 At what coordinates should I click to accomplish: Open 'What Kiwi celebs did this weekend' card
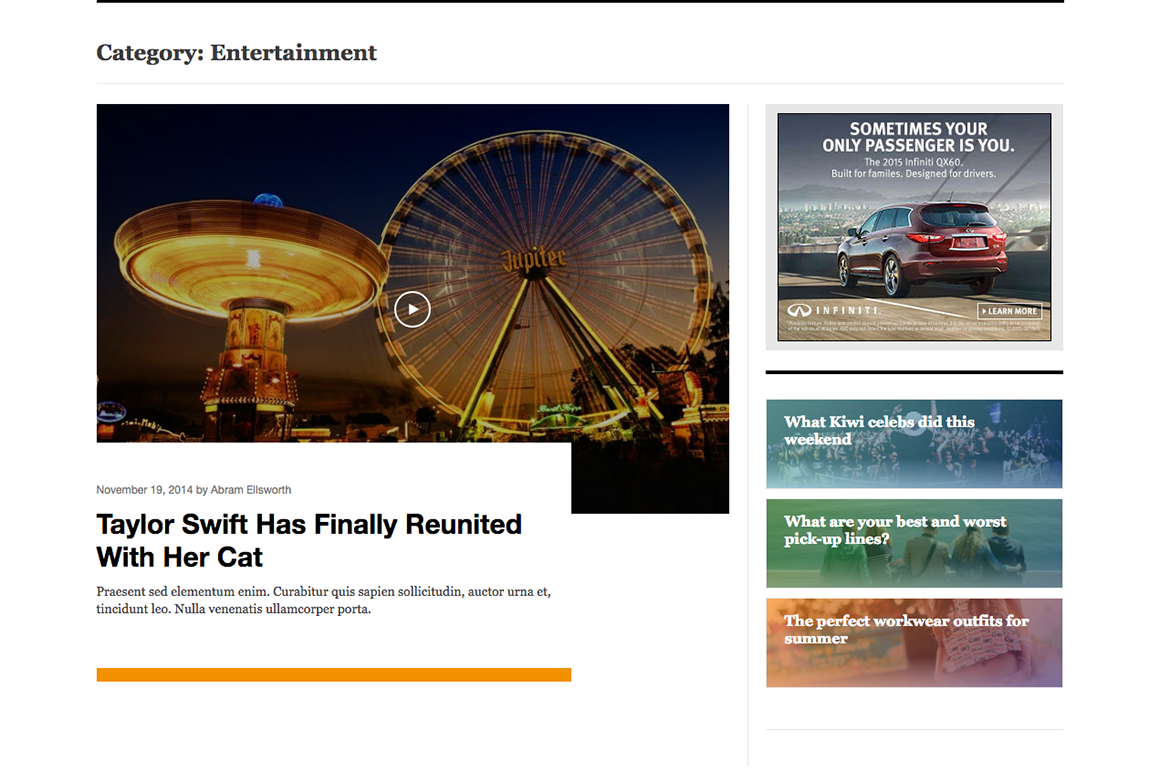point(914,444)
